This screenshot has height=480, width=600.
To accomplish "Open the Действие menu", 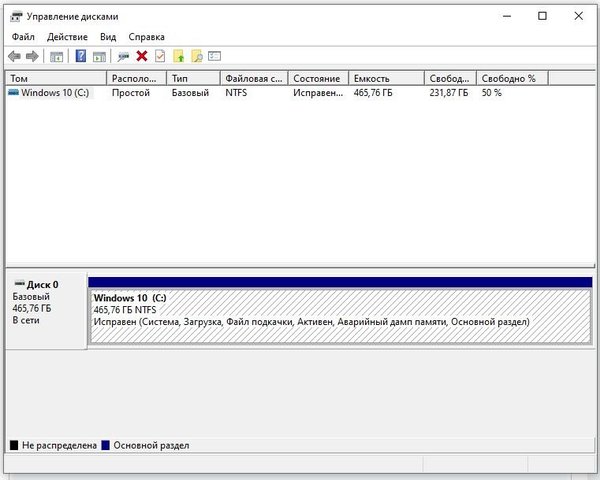I will tap(67, 37).
